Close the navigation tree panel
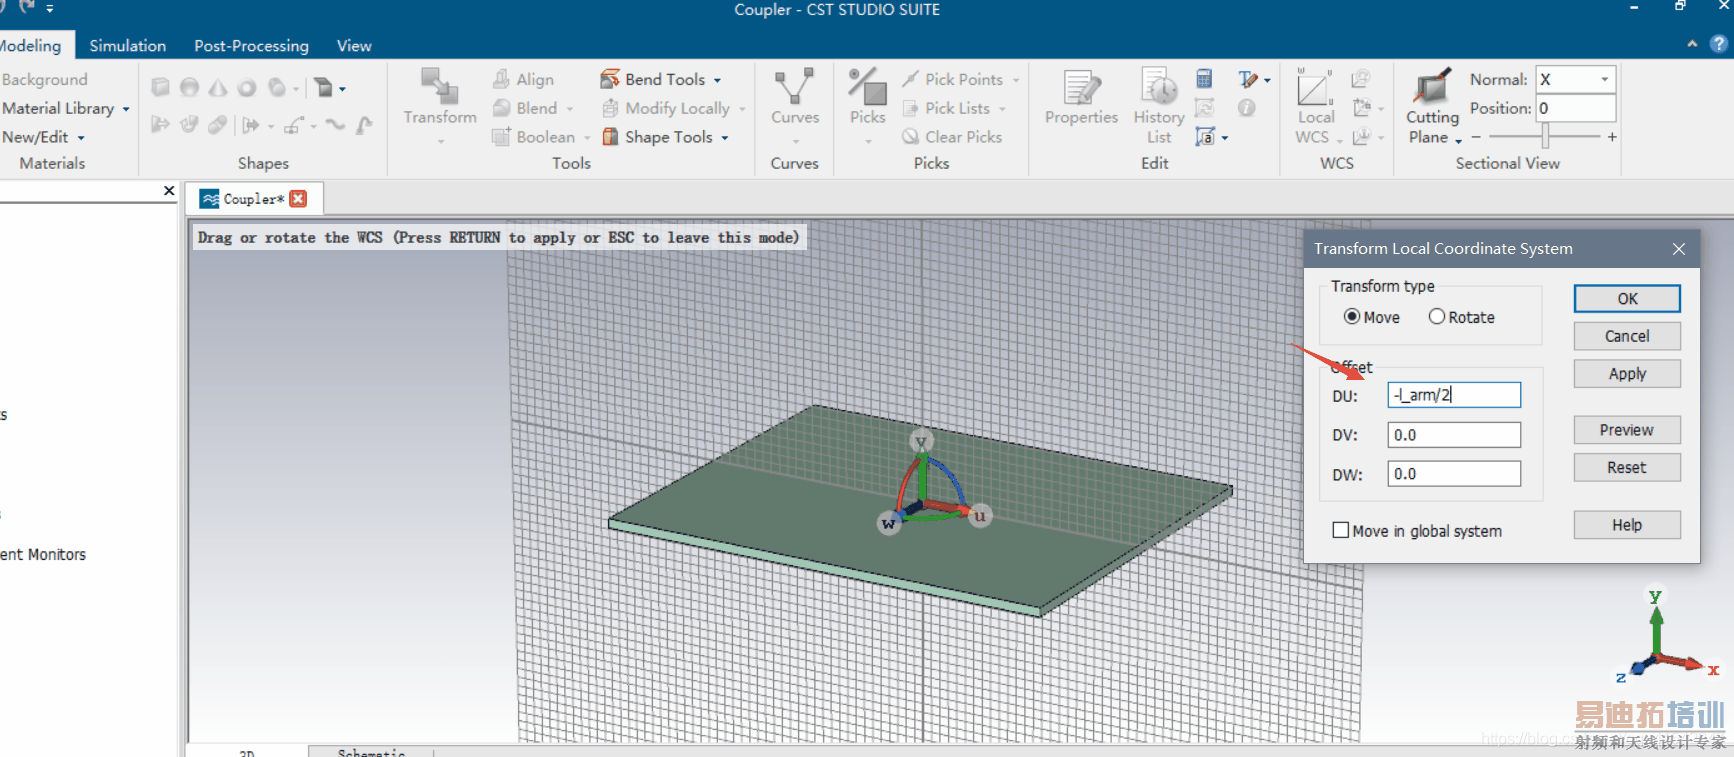Image resolution: width=1734 pixels, height=757 pixels. (x=169, y=190)
